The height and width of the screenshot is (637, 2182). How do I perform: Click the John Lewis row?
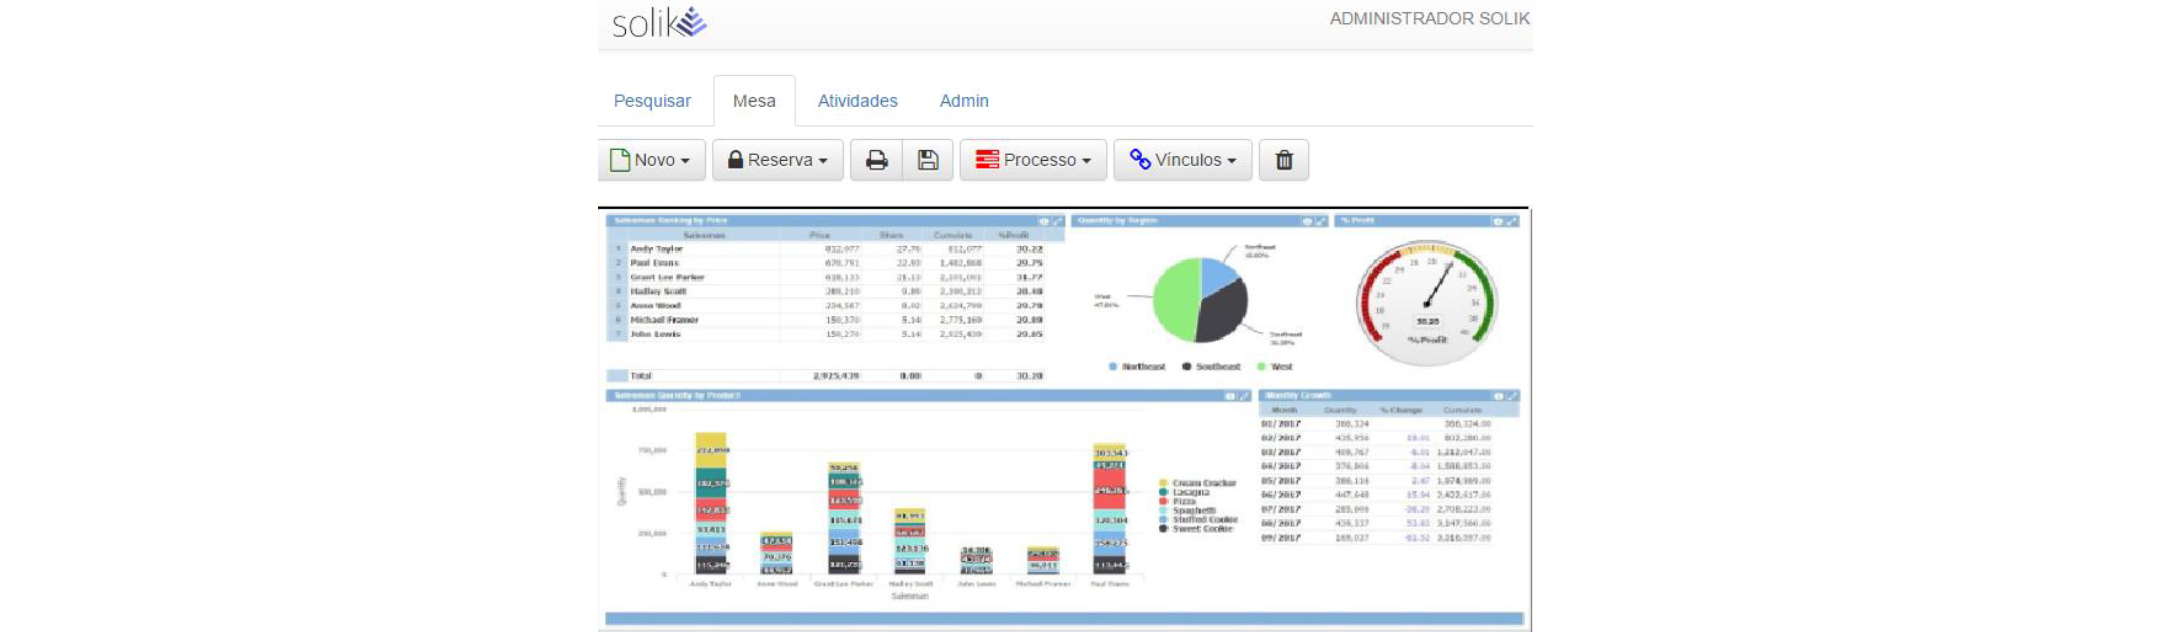pyautogui.click(x=828, y=334)
